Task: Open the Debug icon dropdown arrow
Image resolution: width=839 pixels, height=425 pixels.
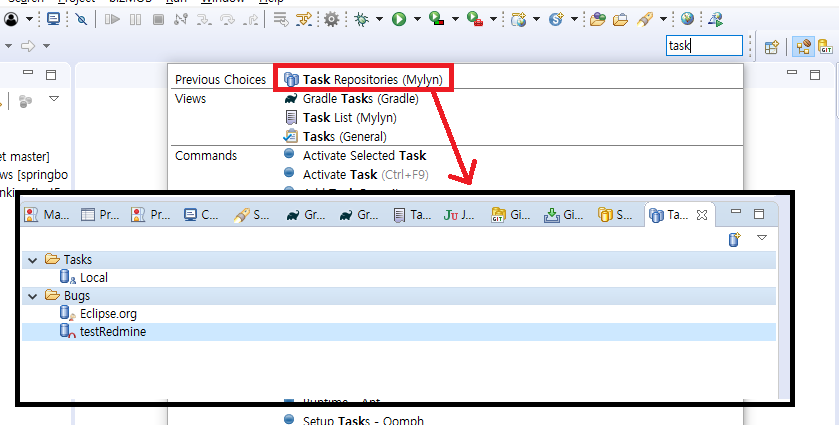Action: tap(379, 20)
